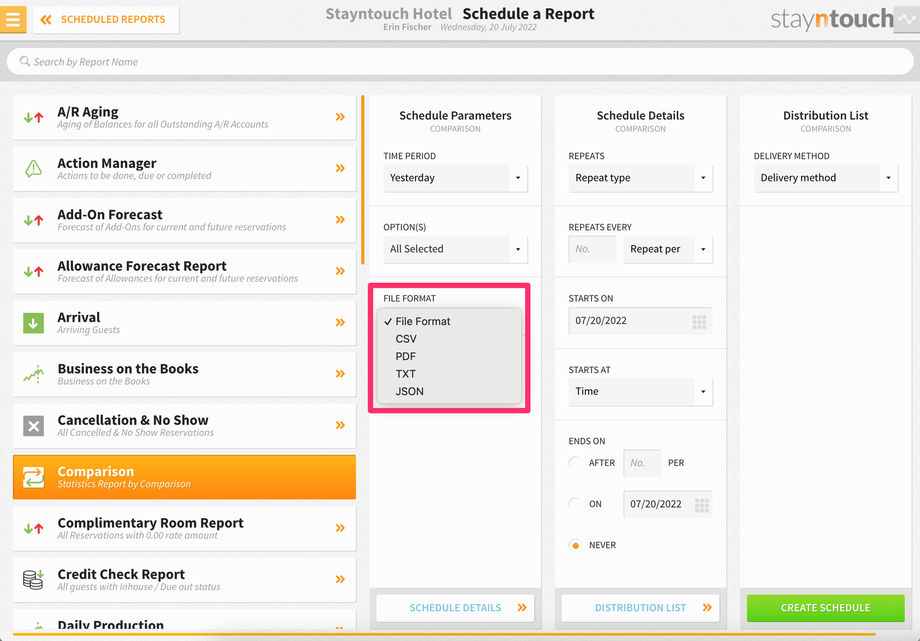Click the green Create Schedule button

[x=826, y=608]
